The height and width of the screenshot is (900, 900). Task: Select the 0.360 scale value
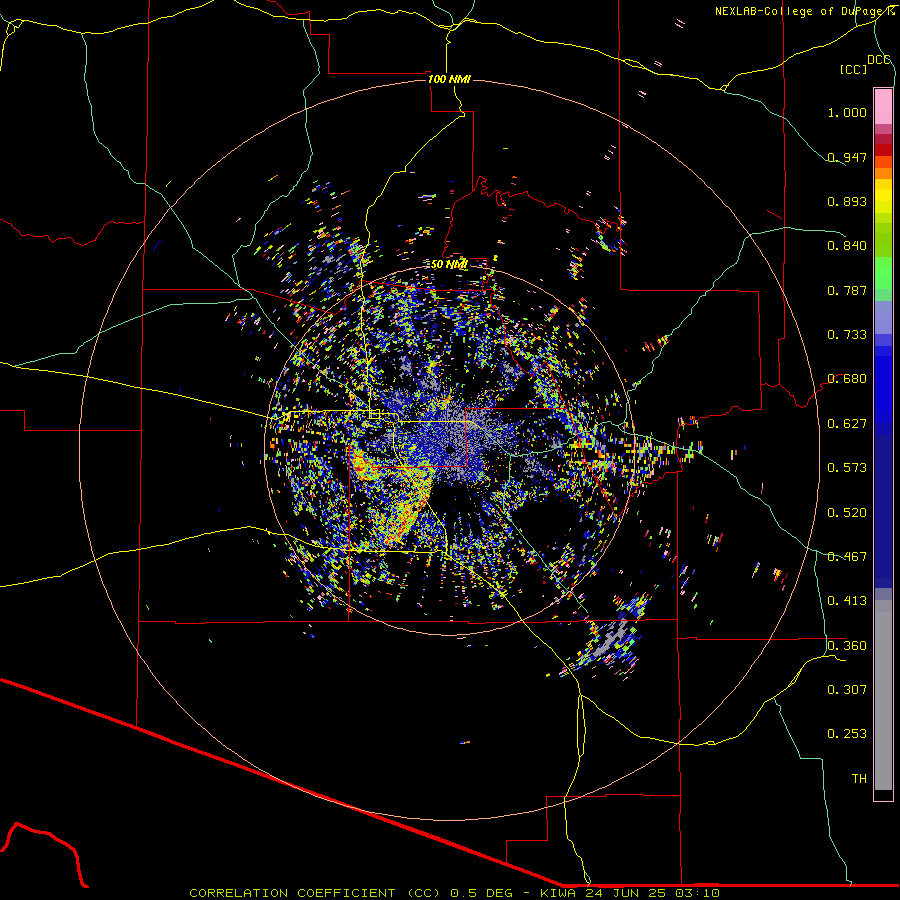pos(847,646)
